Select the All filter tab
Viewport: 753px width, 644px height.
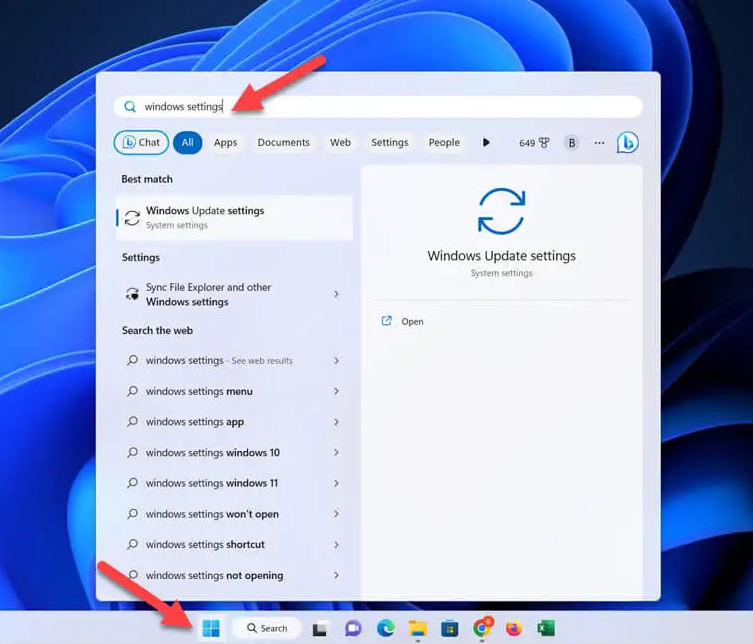coord(187,143)
